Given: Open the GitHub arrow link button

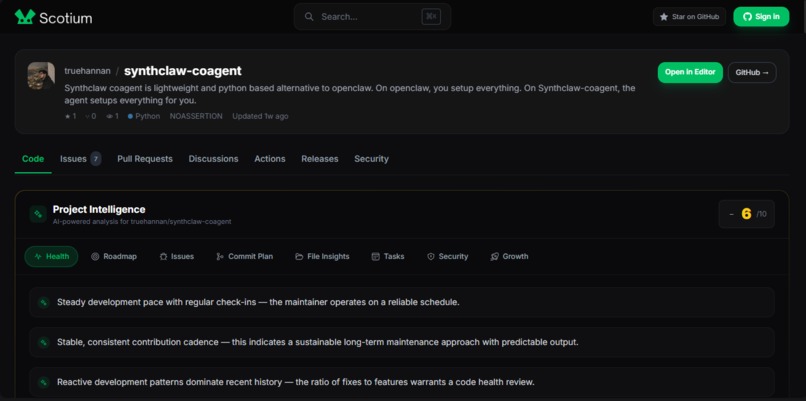Looking at the screenshot, I should [752, 72].
